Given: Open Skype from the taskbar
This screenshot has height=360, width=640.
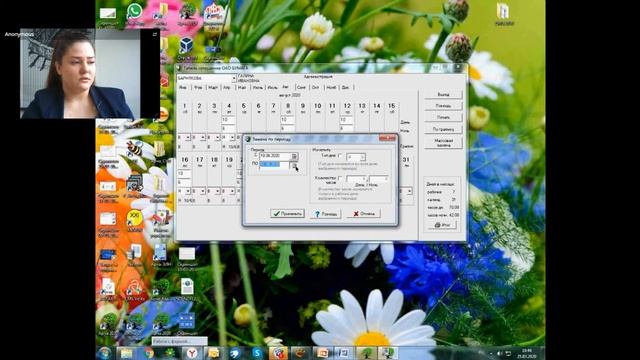Looking at the screenshot, I should pyautogui.click(x=257, y=353).
